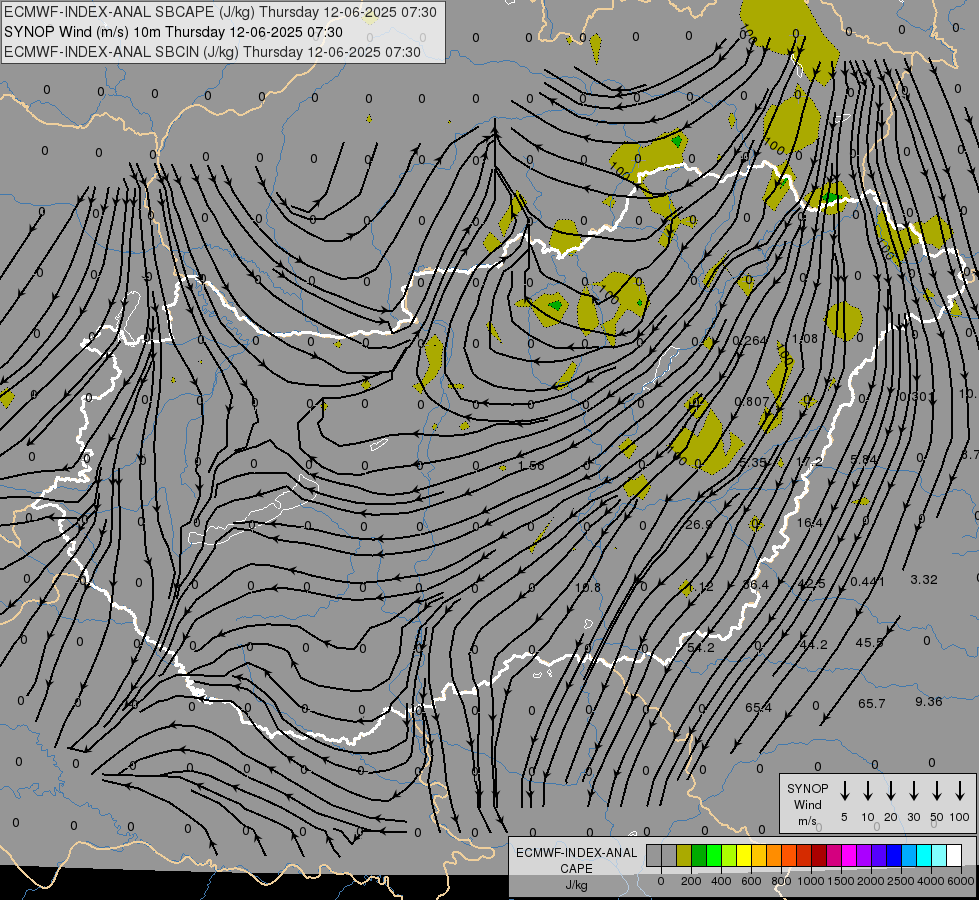The image size is (979, 900).
Task: Click the 2500 tick label on CAPE legend
Action: coord(900,881)
